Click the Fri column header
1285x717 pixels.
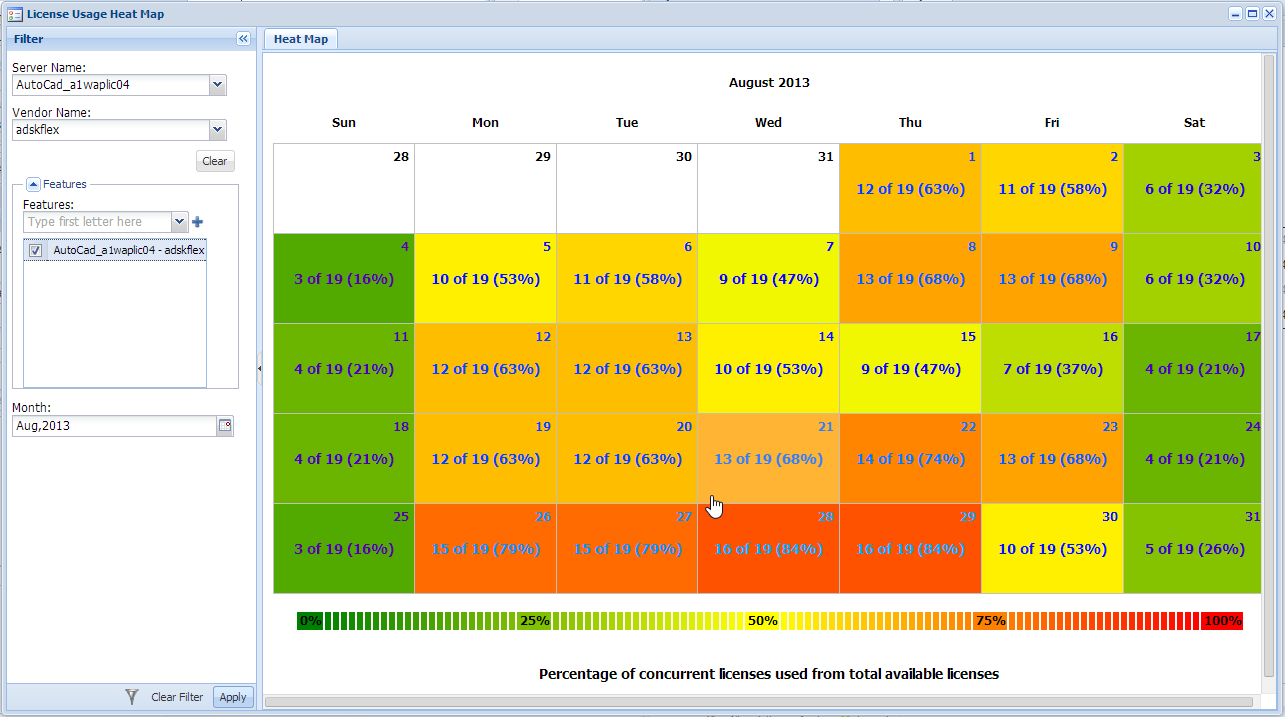pos(1052,123)
